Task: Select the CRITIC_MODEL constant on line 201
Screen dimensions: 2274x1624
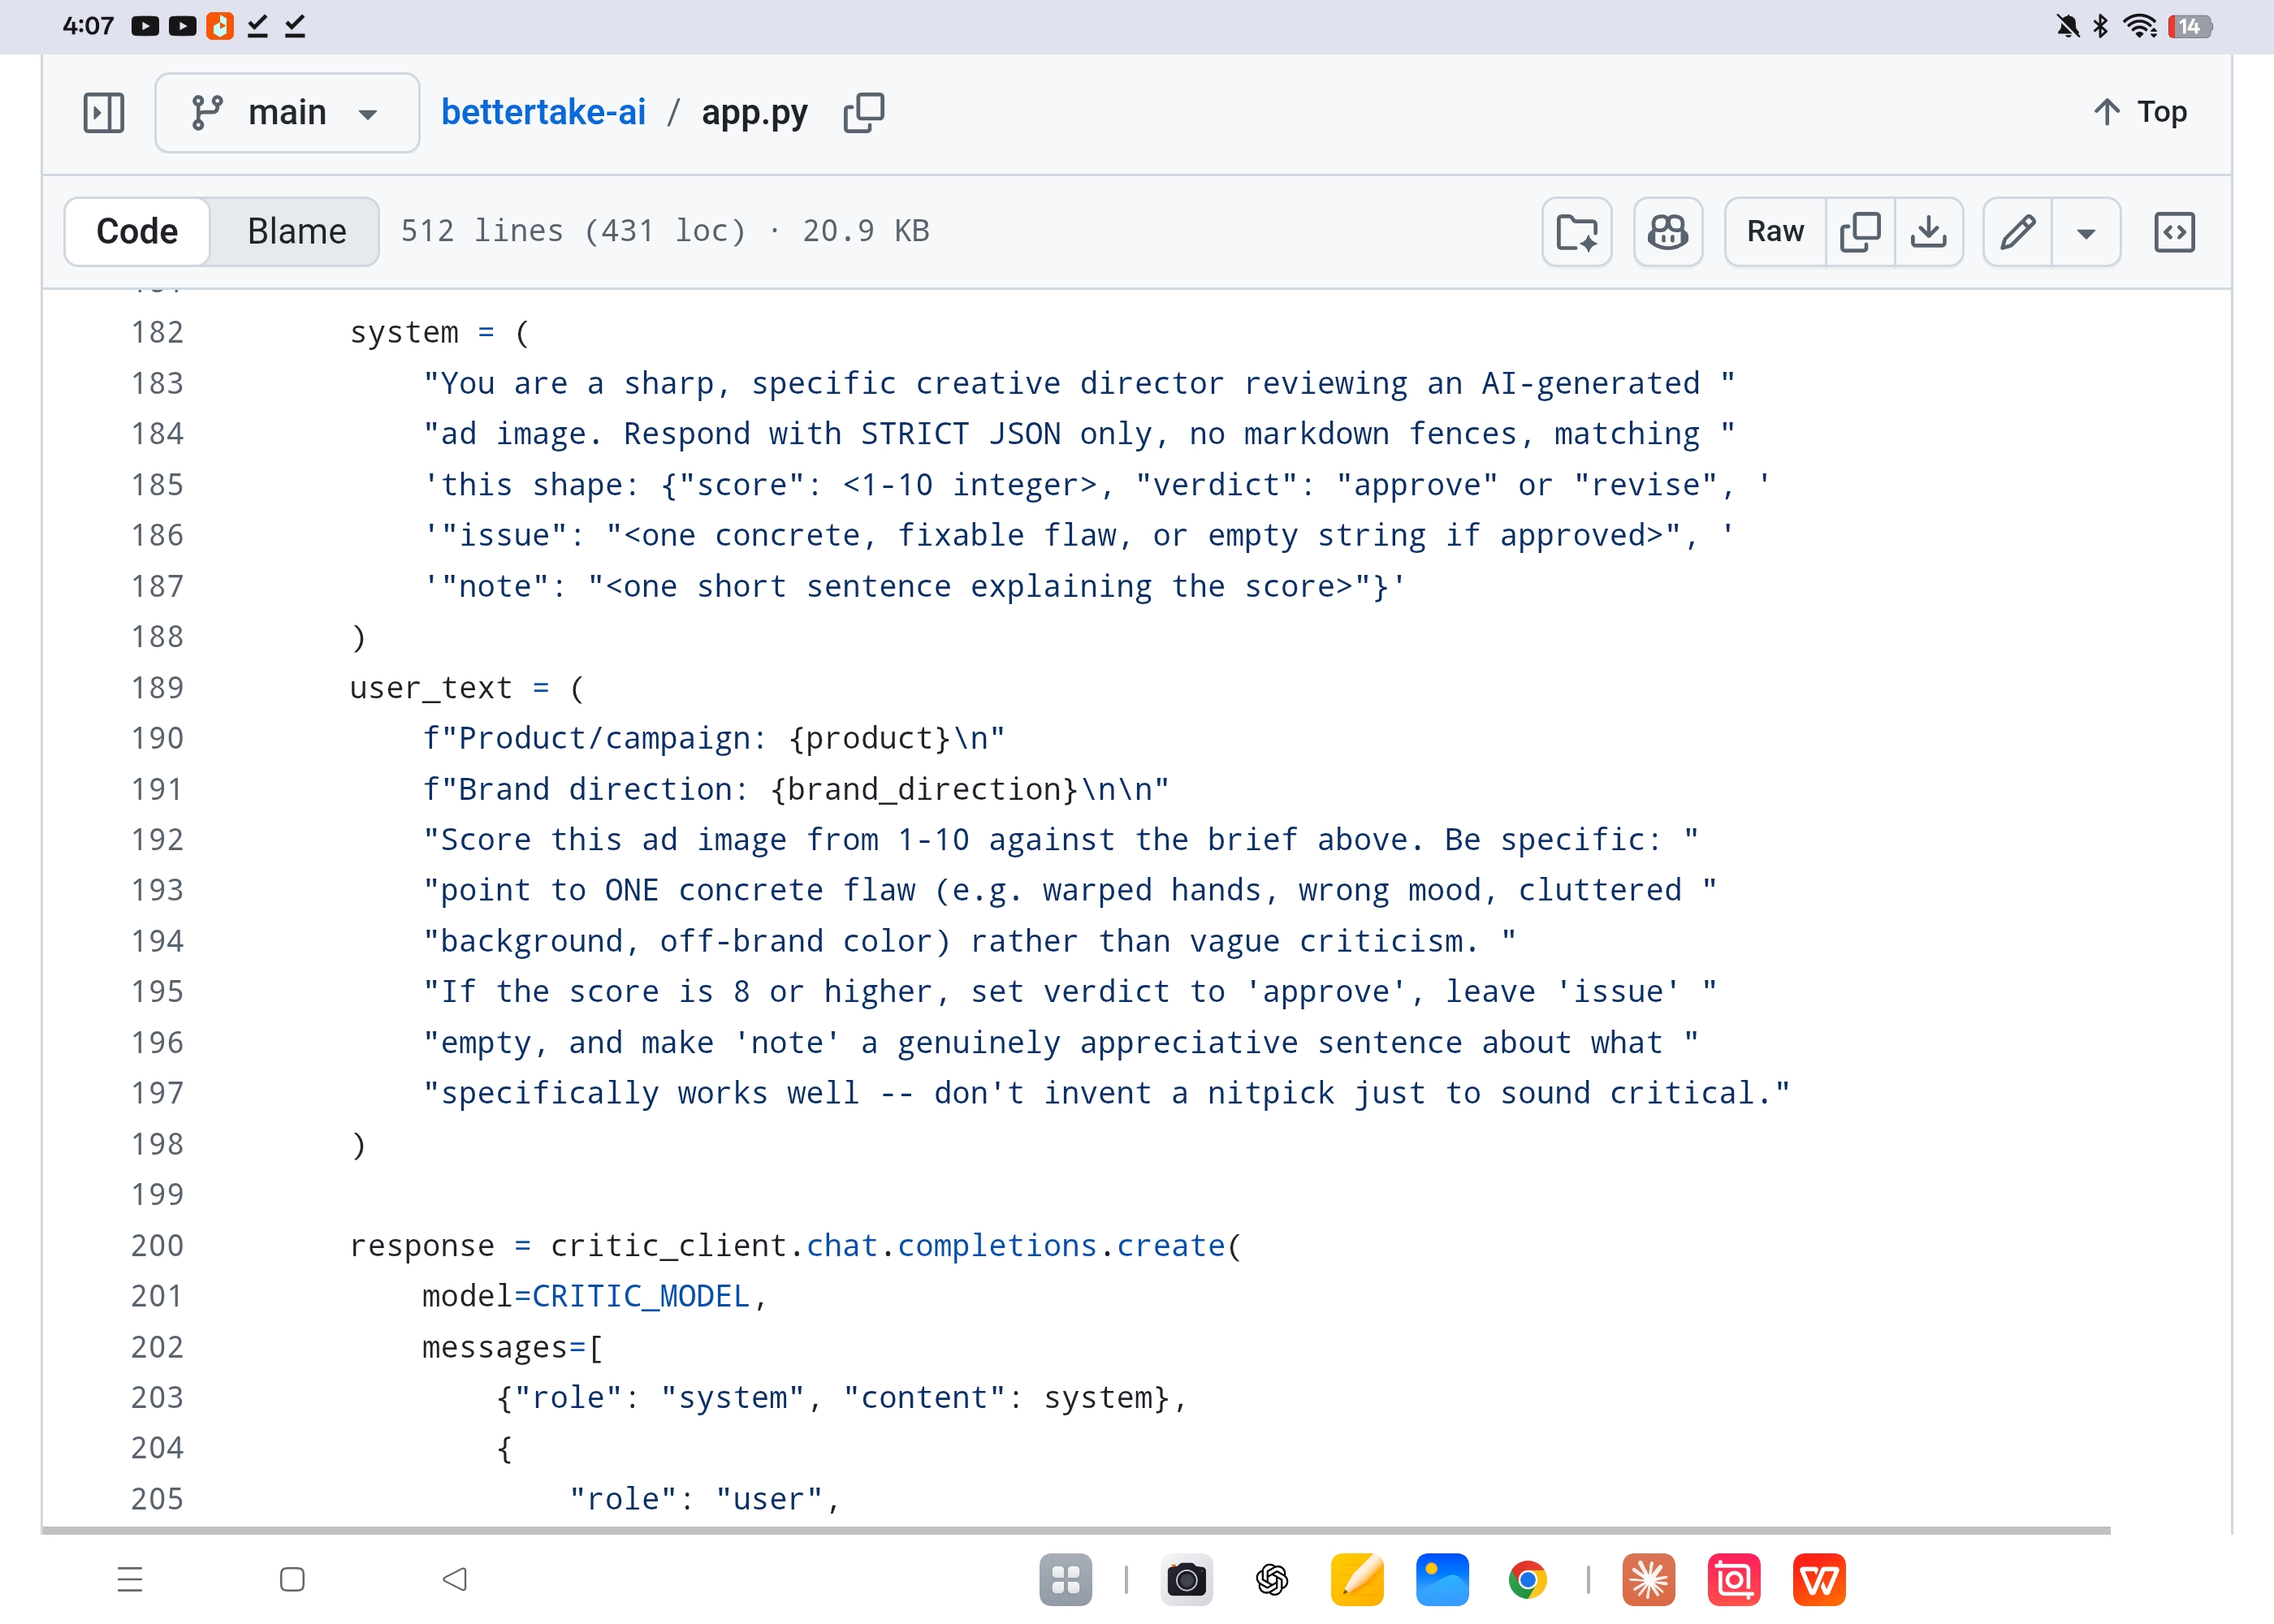Action: coord(640,1296)
